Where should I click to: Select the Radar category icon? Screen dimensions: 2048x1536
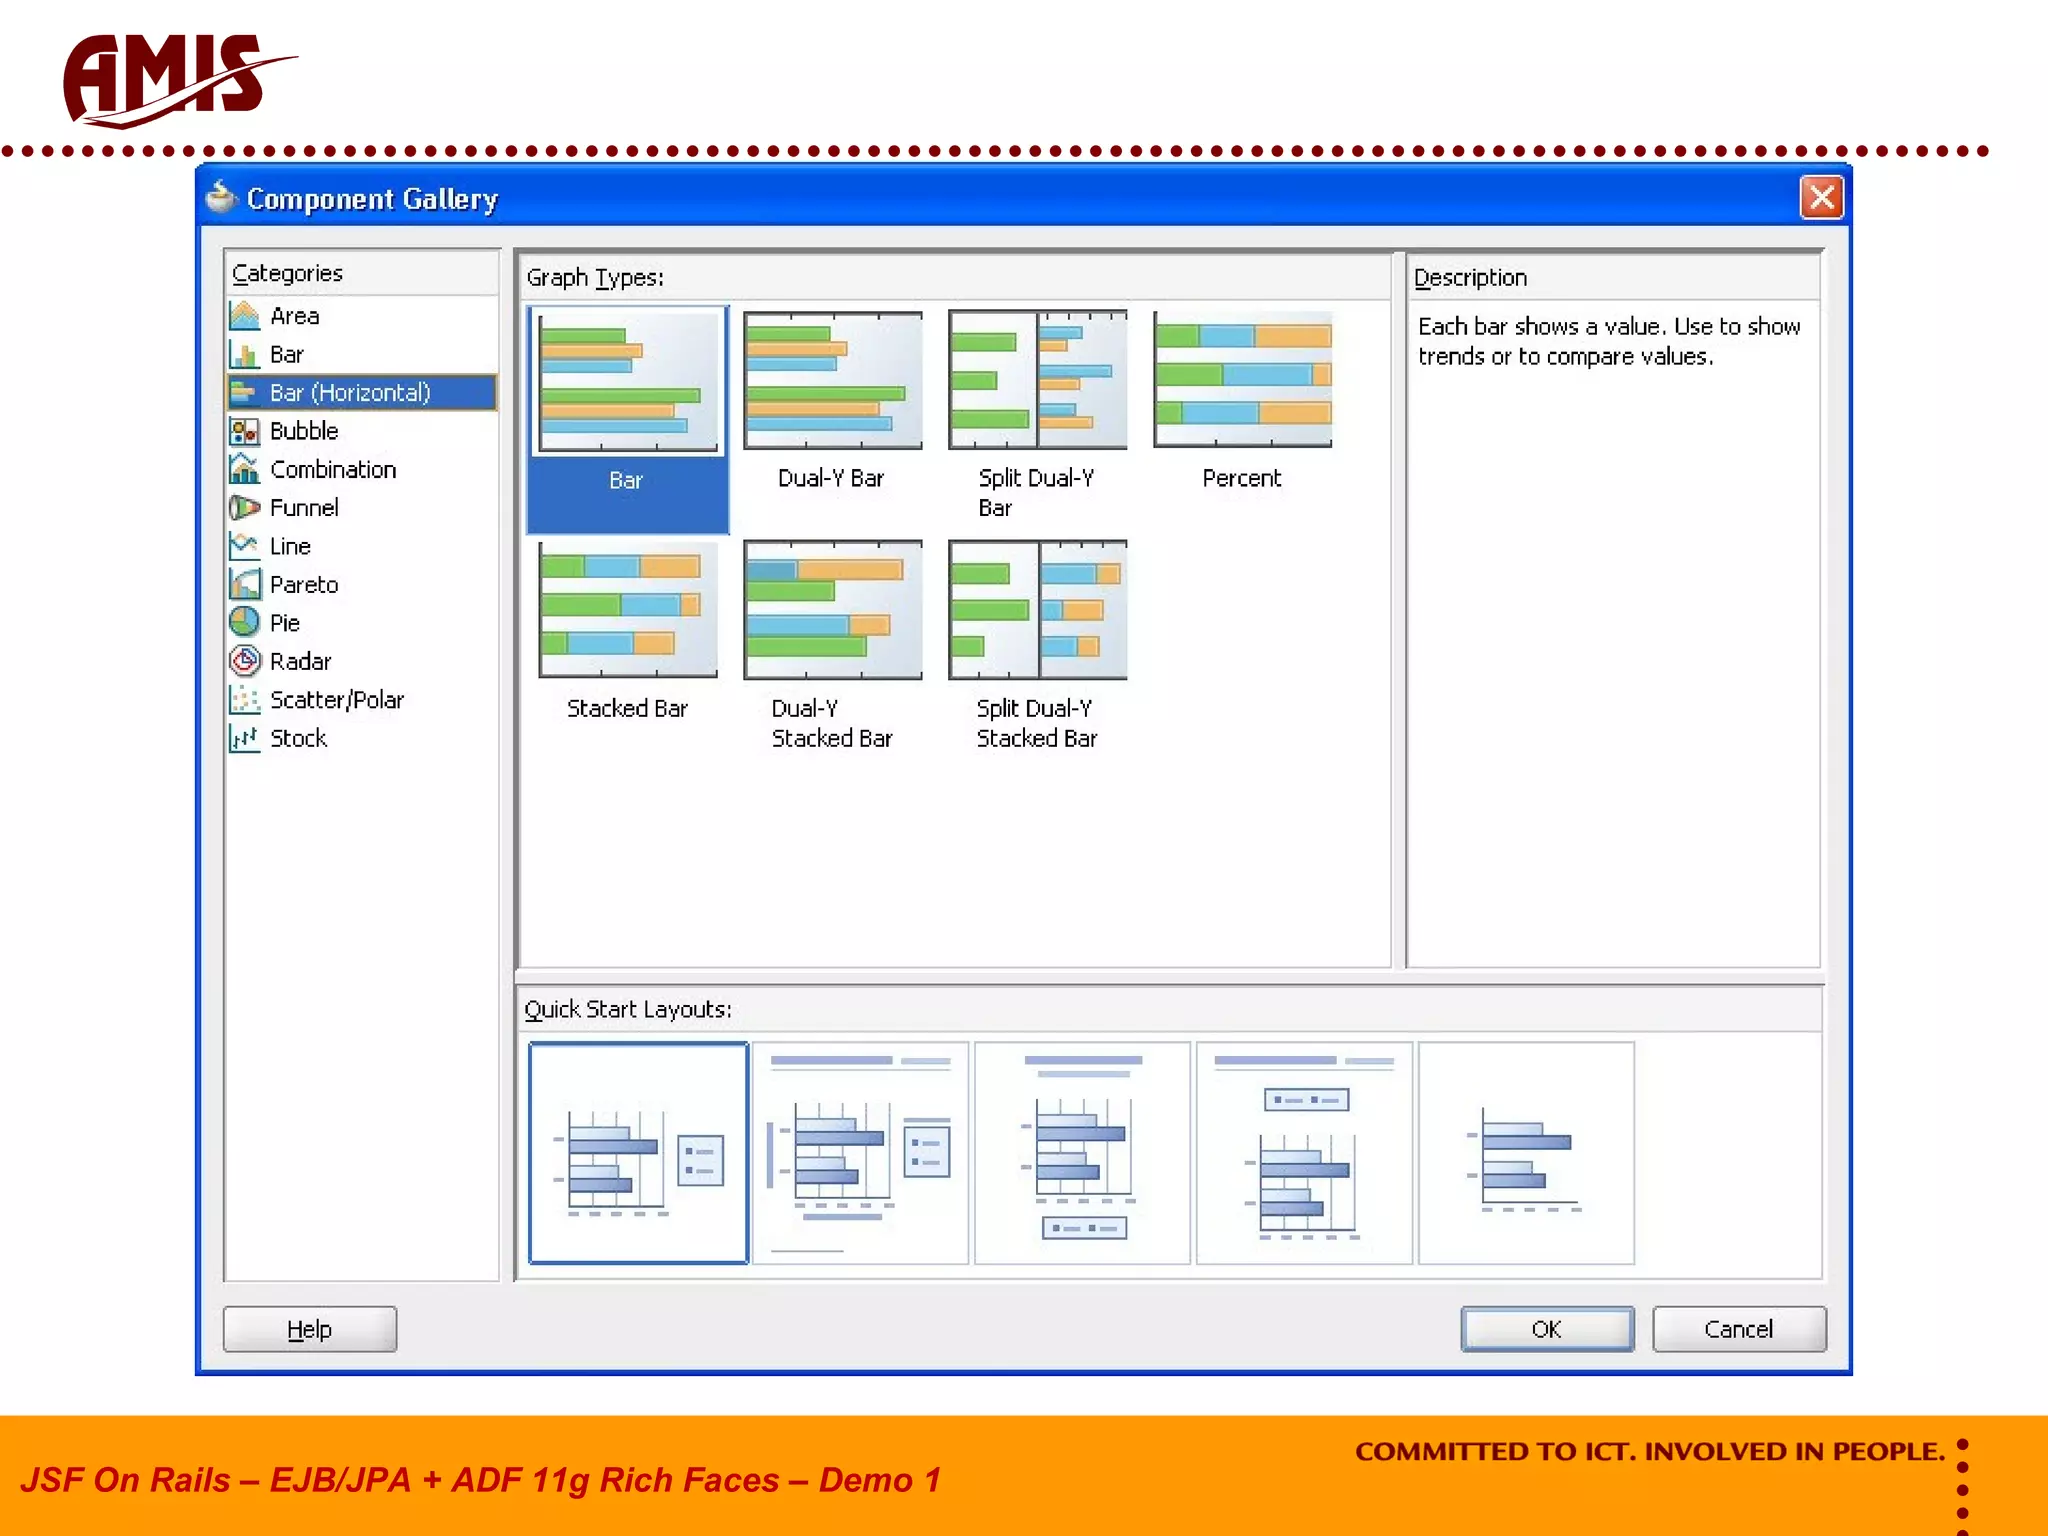tap(244, 661)
